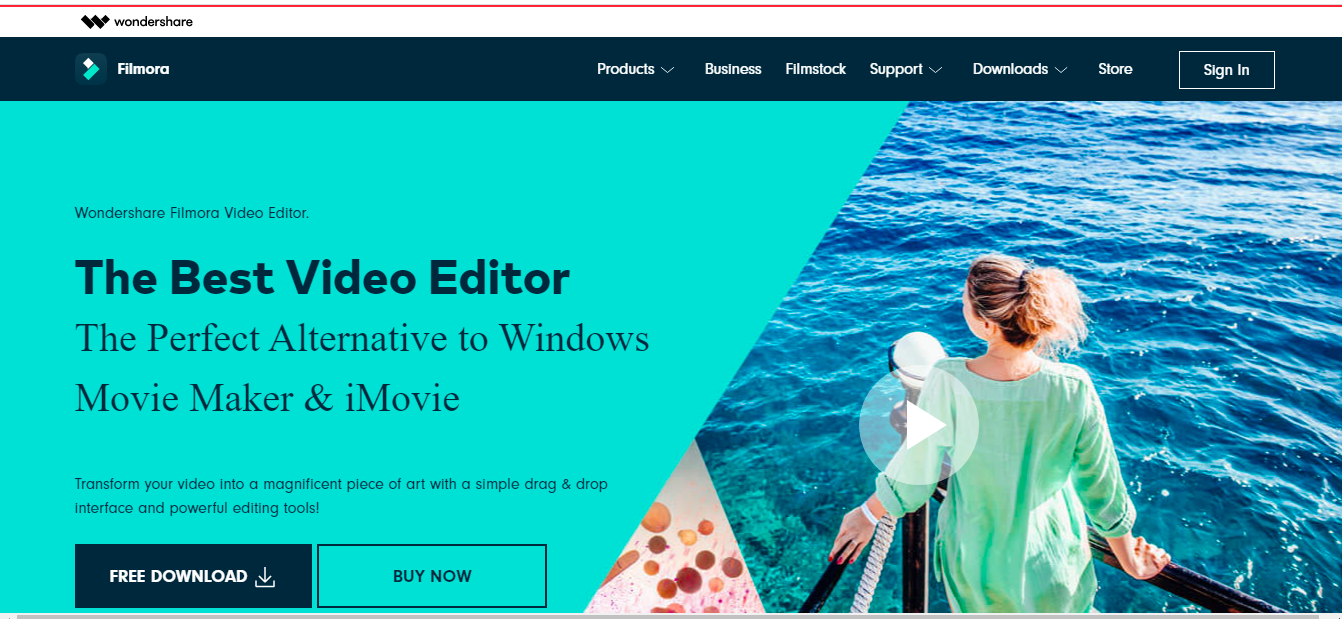Viewport: 1342px width, 619px height.
Task: Click the download arrow icon on Free Download
Action: click(x=264, y=575)
